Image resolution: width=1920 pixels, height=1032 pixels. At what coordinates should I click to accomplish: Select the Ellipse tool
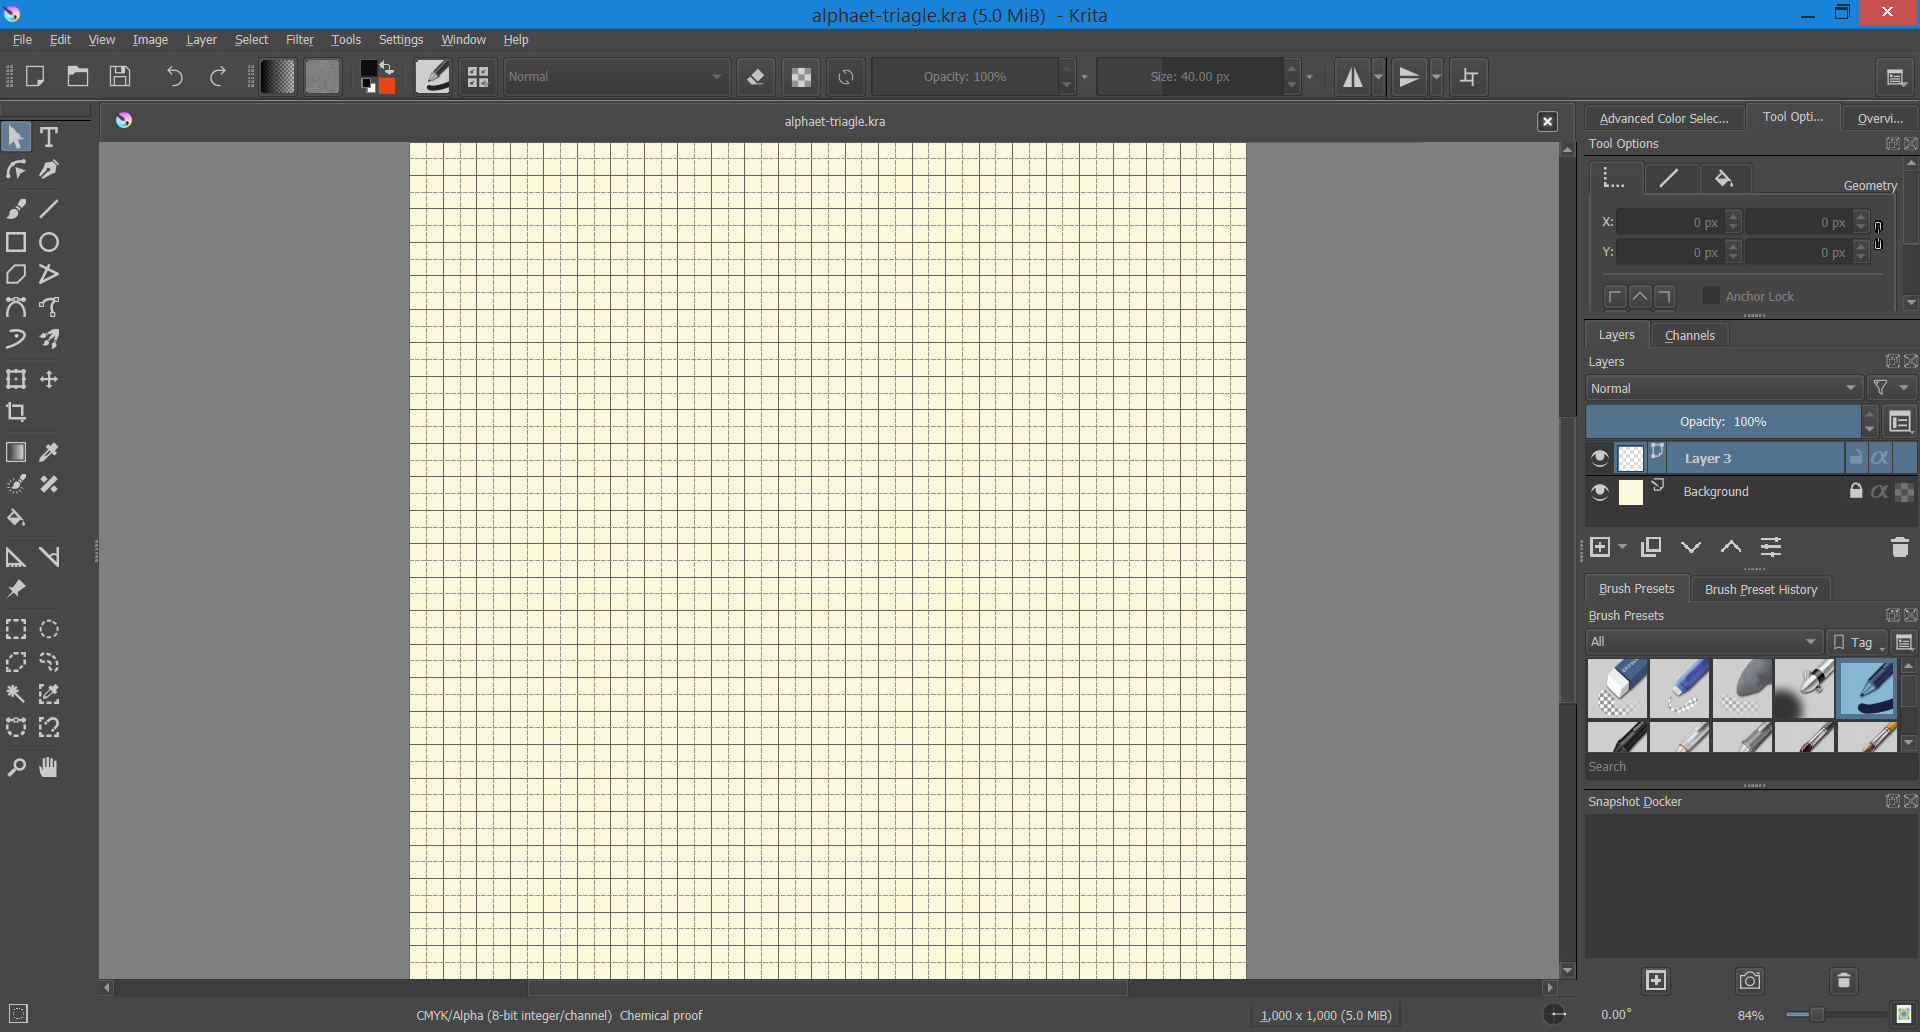49,242
